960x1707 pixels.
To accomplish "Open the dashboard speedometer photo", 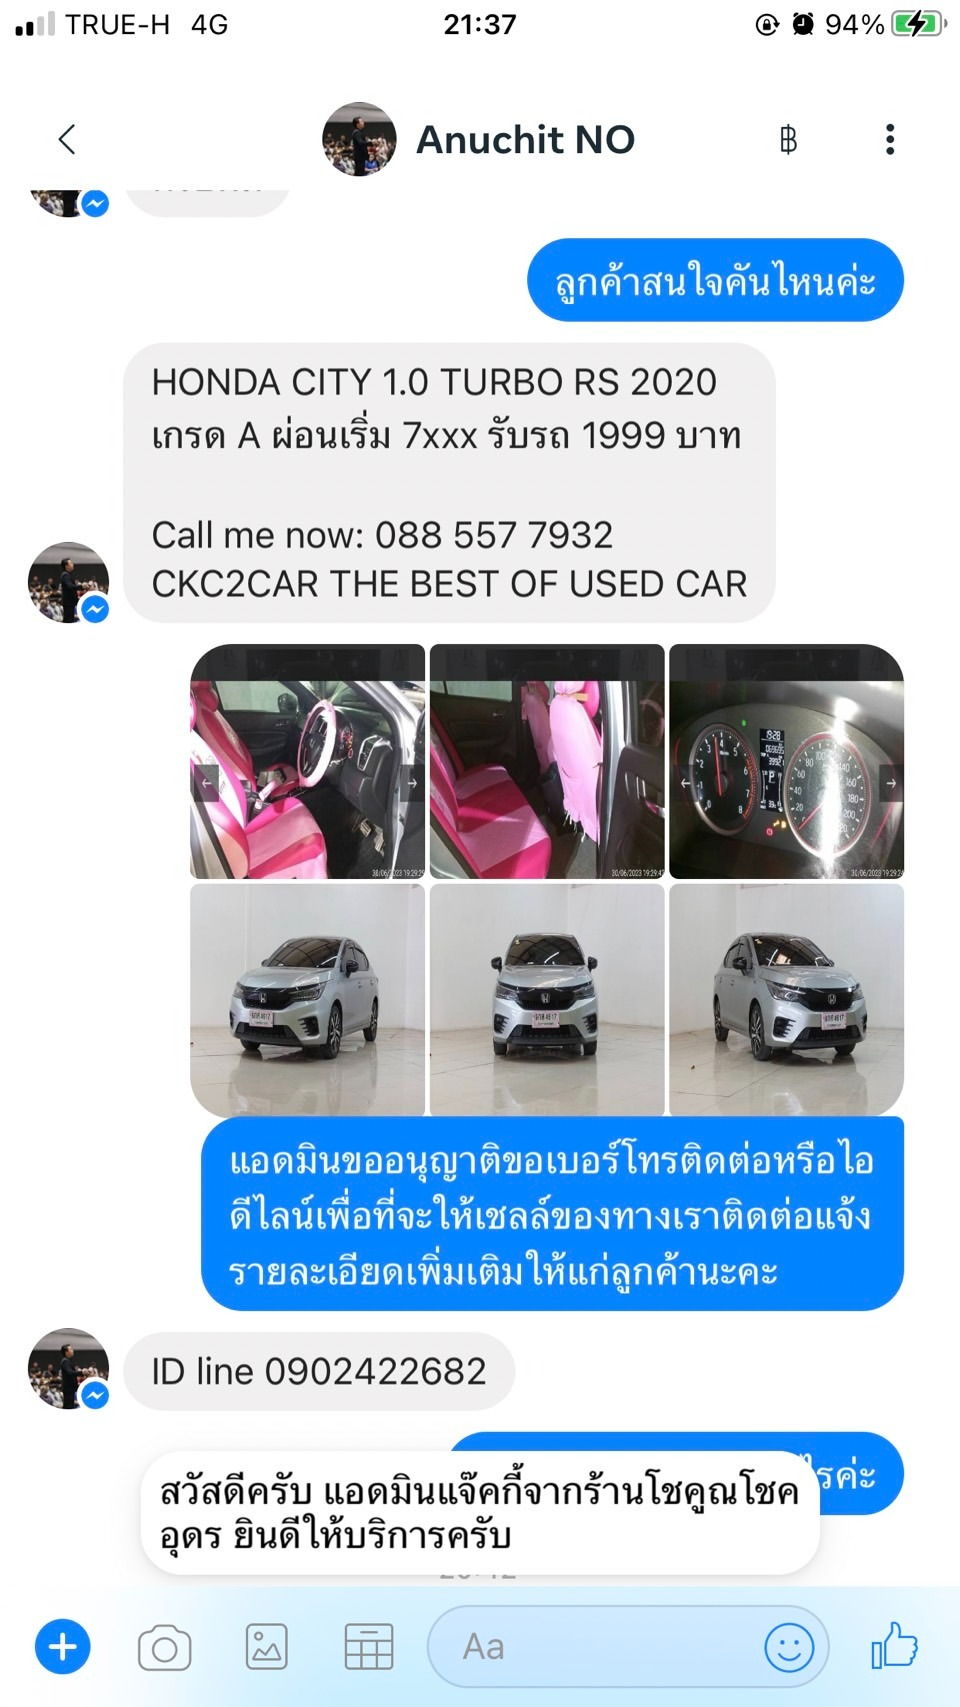I will tap(787, 762).
